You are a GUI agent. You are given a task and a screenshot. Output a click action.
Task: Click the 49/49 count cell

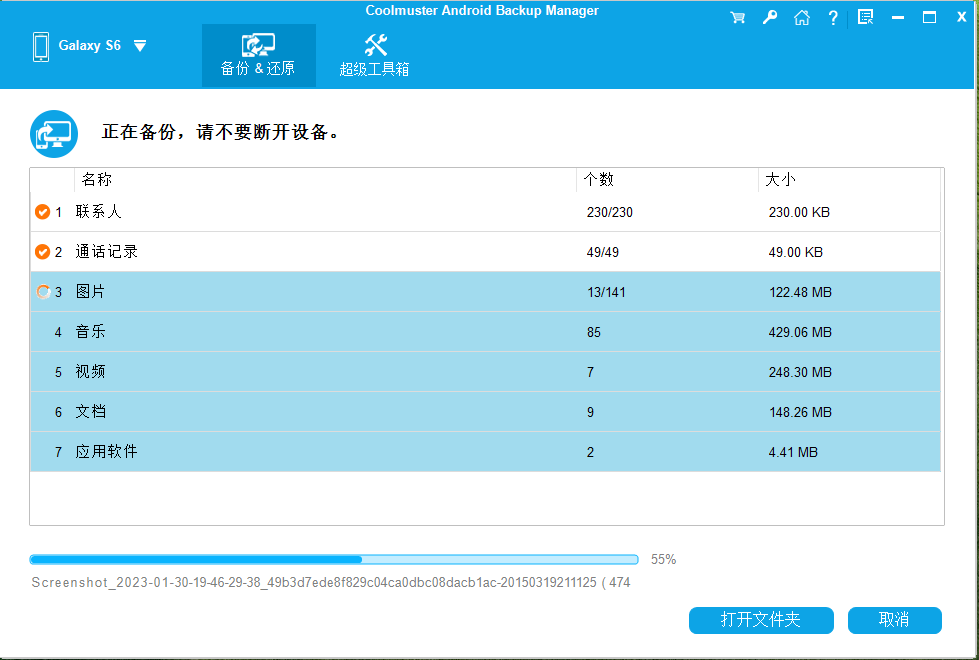(x=603, y=252)
